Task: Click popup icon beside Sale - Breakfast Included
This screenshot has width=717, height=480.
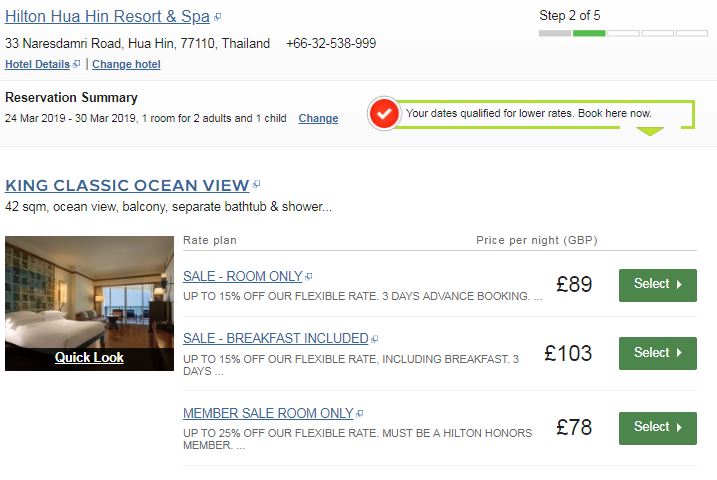Action: (x=375, y=340)
